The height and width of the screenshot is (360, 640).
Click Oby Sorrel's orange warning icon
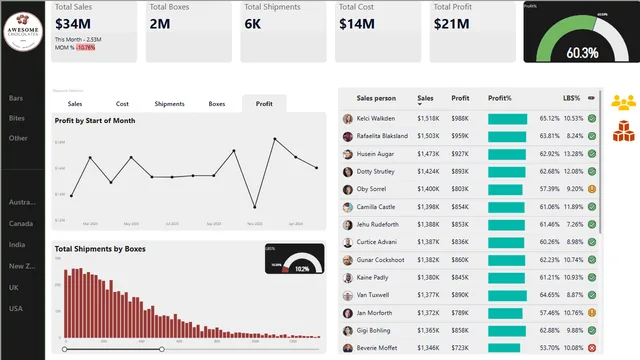point(592,189)
